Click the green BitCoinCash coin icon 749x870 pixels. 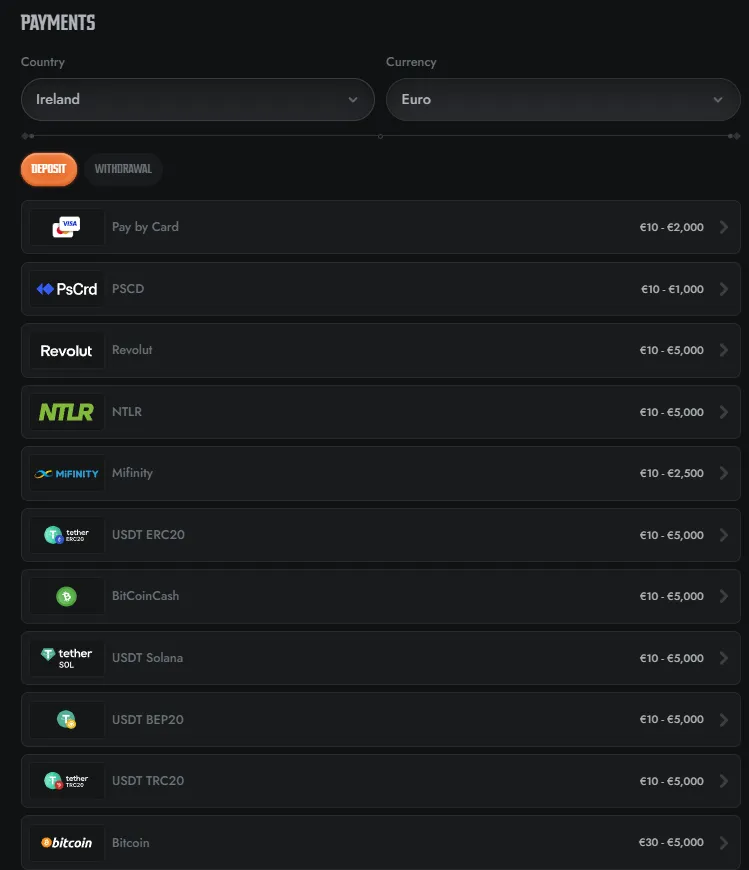tap(67, 596)
